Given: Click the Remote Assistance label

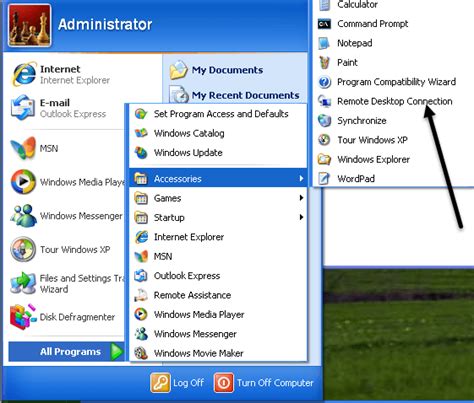Looking at the screenshot, I should (x=192, y=295).
